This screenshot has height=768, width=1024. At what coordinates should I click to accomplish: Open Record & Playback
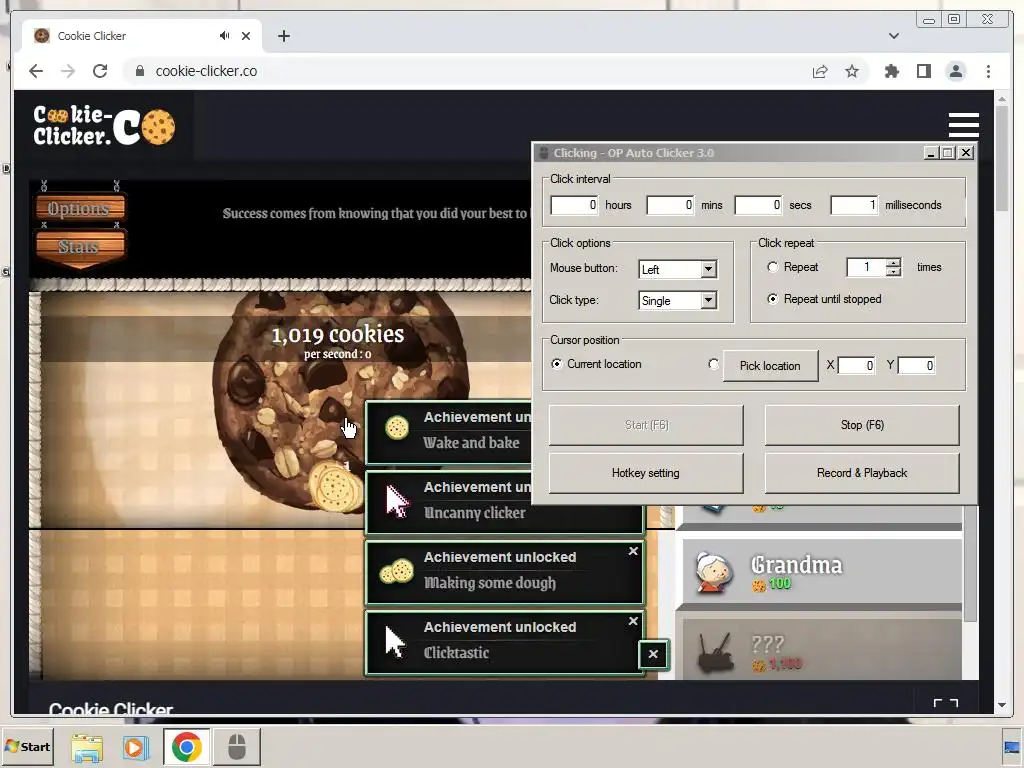pyautogui.click(x=862, y=473)
